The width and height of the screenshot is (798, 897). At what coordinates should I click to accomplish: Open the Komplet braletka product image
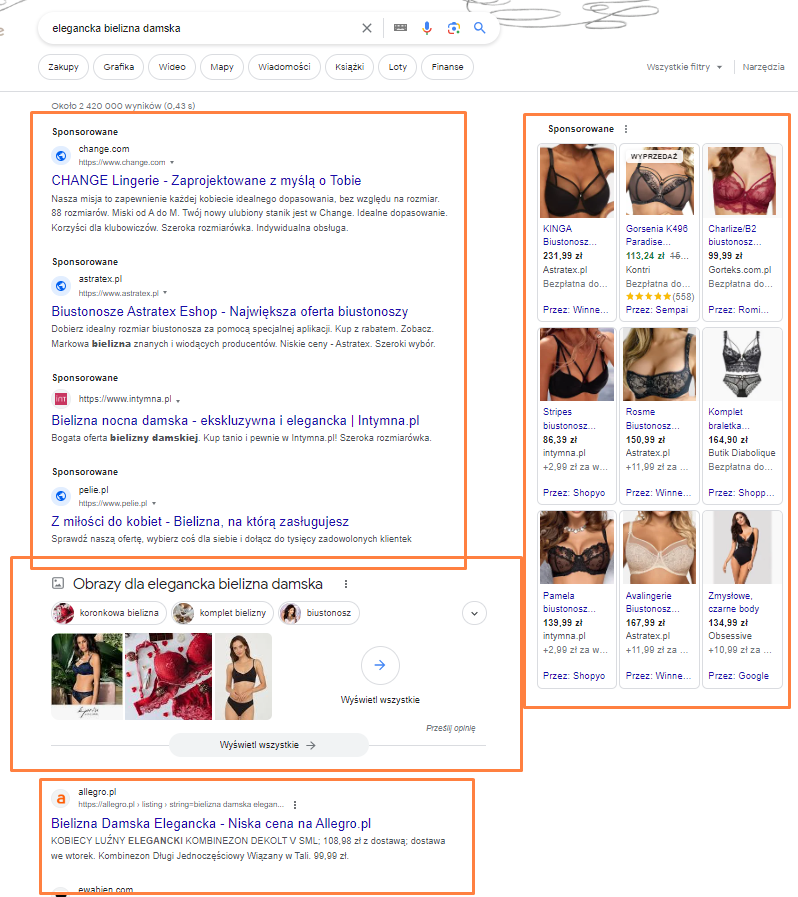(742, 364)
